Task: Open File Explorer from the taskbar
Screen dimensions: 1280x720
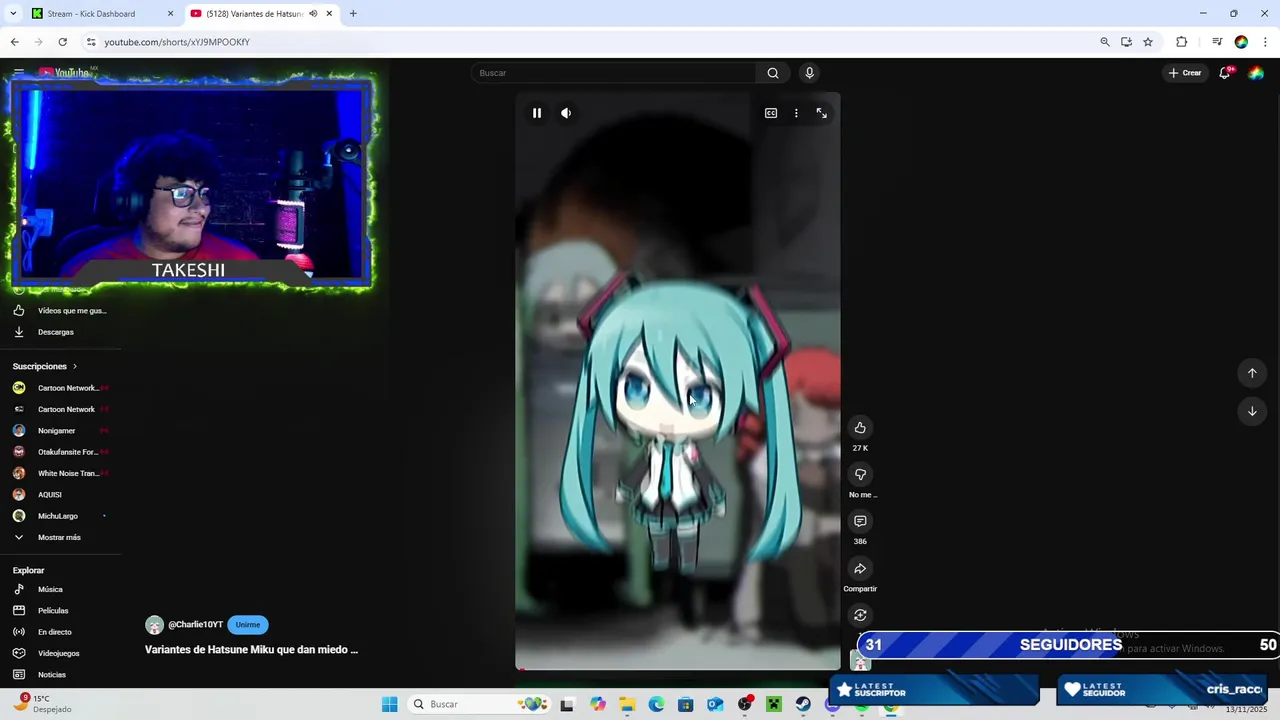Action: coord(627,704)
